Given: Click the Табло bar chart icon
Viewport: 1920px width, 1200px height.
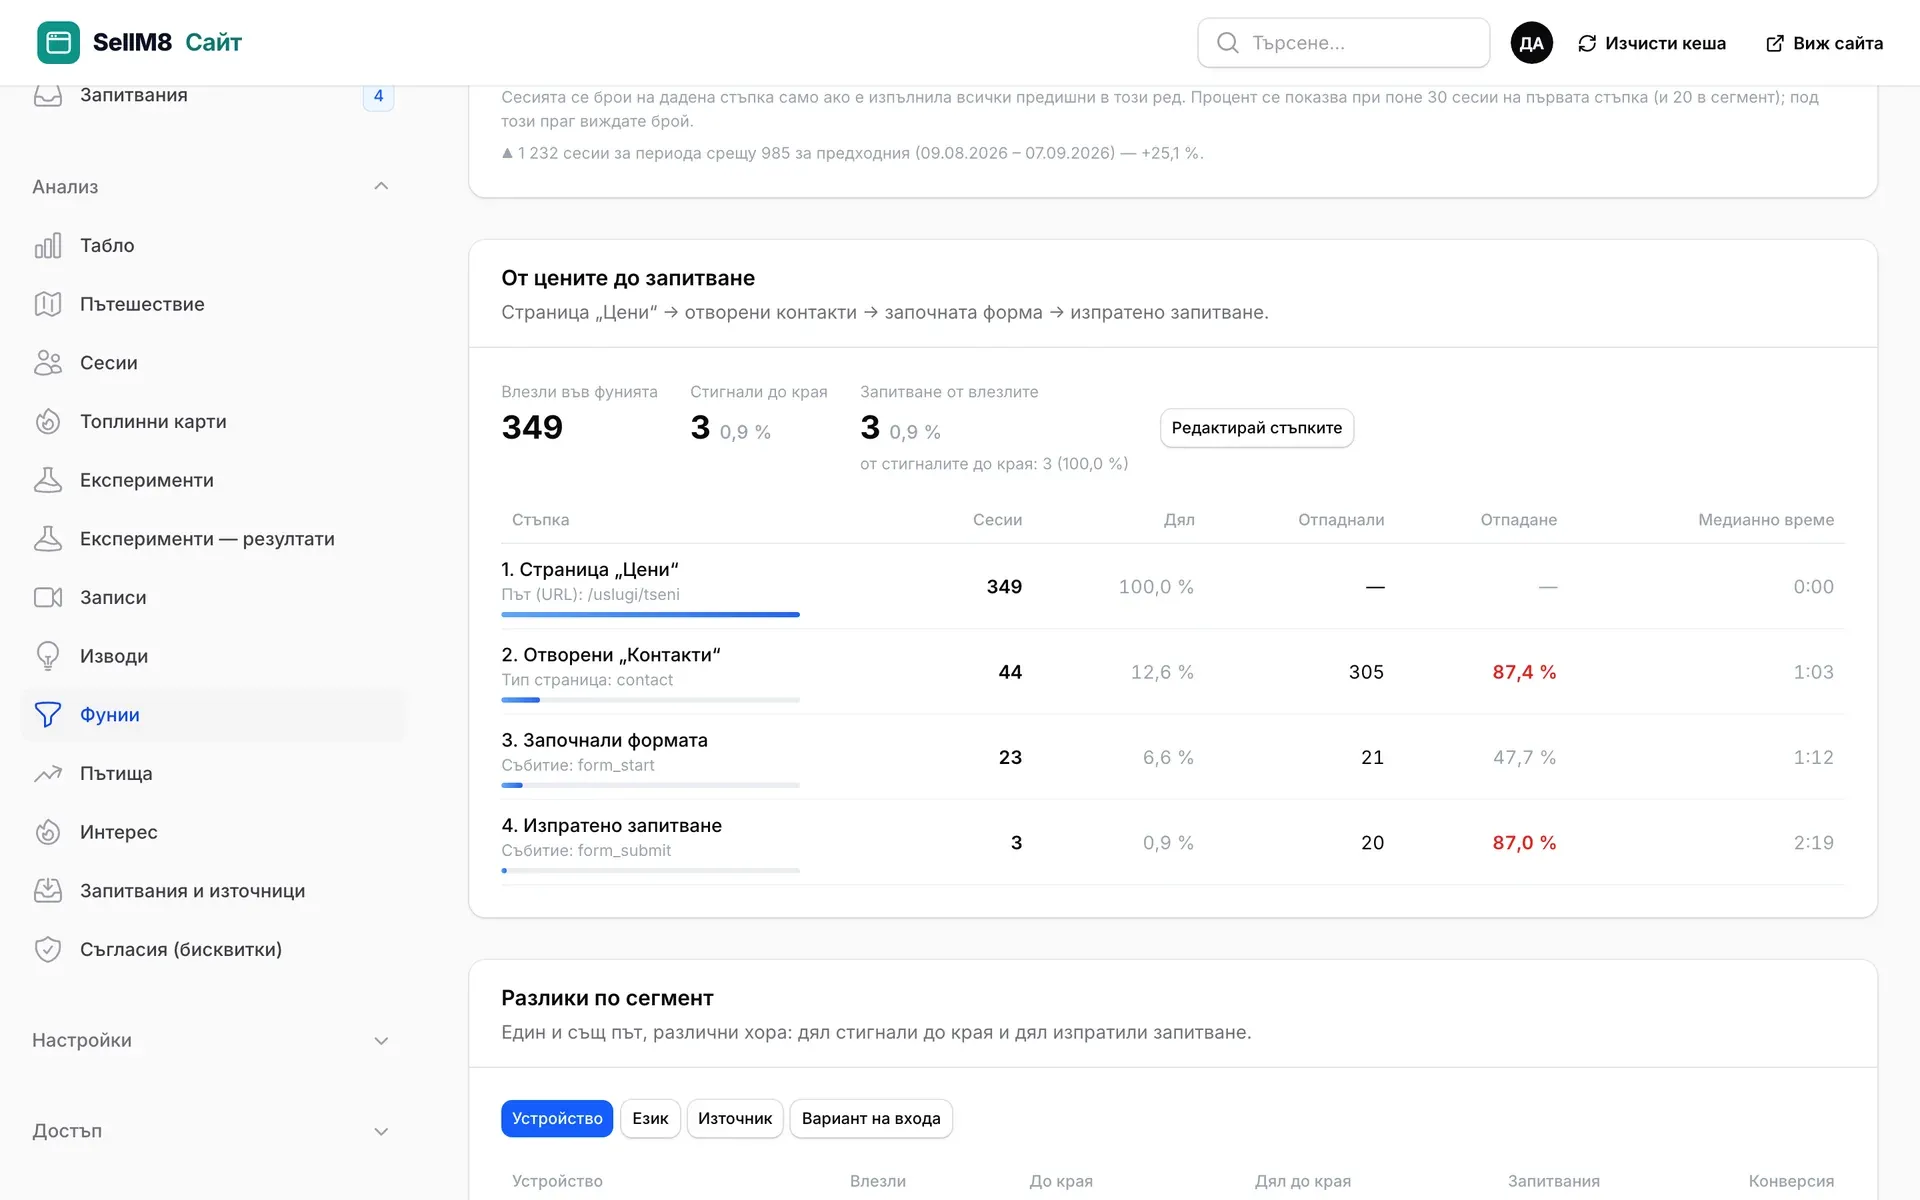Looking at the screenshot, I should [x=48, y=245].
